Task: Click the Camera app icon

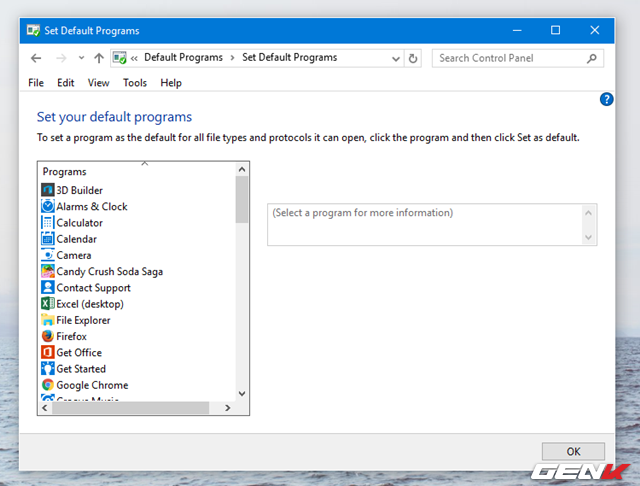Action: click(47, 255)
